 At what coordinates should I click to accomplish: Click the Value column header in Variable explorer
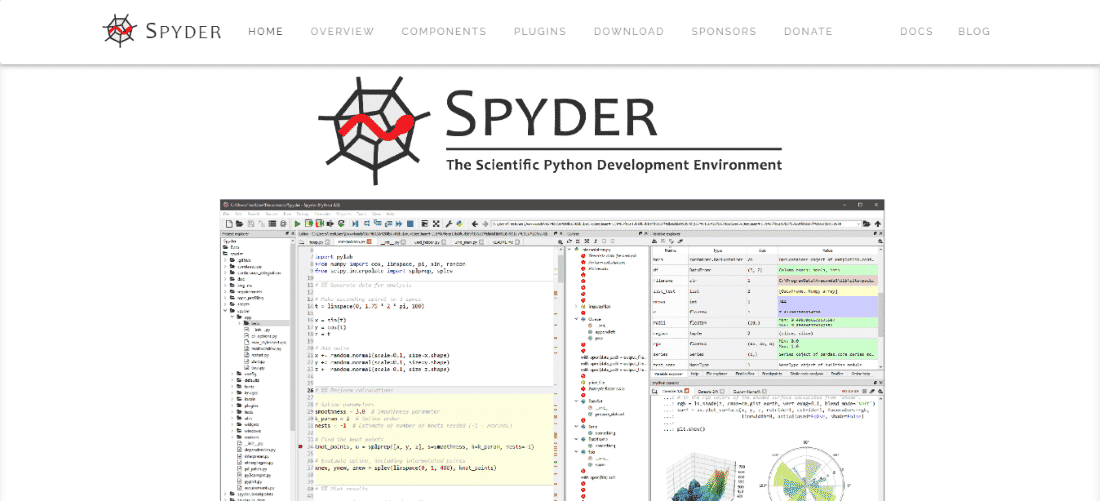coord(828,250)
